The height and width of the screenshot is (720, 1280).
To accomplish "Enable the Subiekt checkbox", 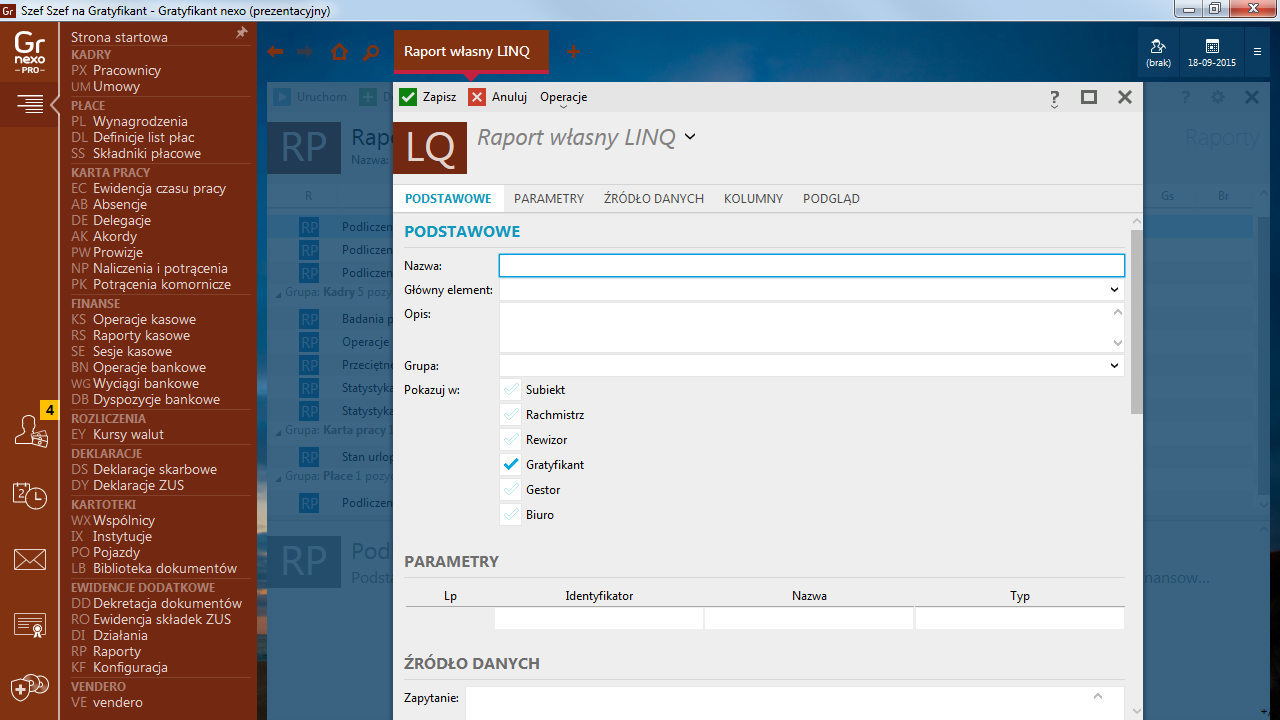I will [511, 390].
